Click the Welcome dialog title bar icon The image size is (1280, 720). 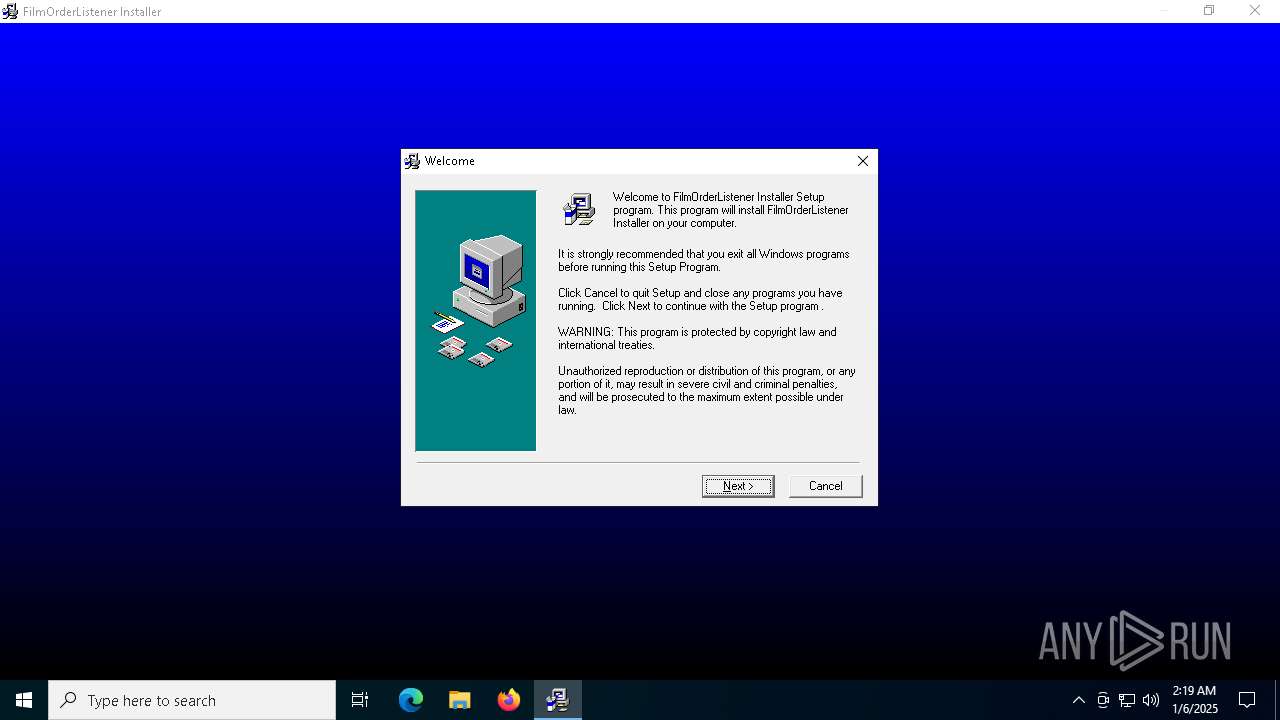coord(412,161)
